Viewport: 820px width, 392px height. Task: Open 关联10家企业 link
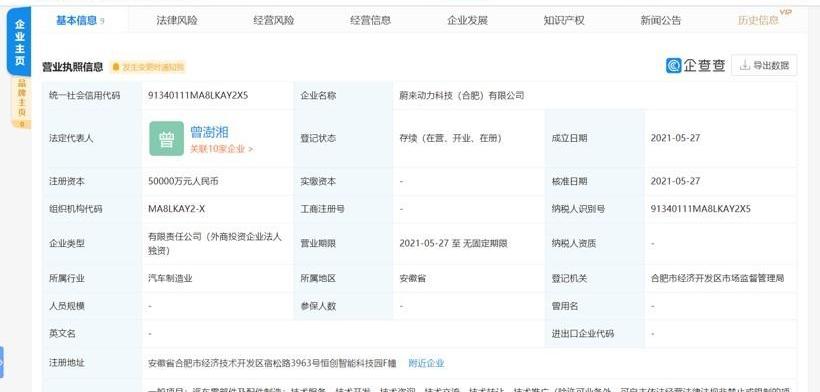point(221,149)
